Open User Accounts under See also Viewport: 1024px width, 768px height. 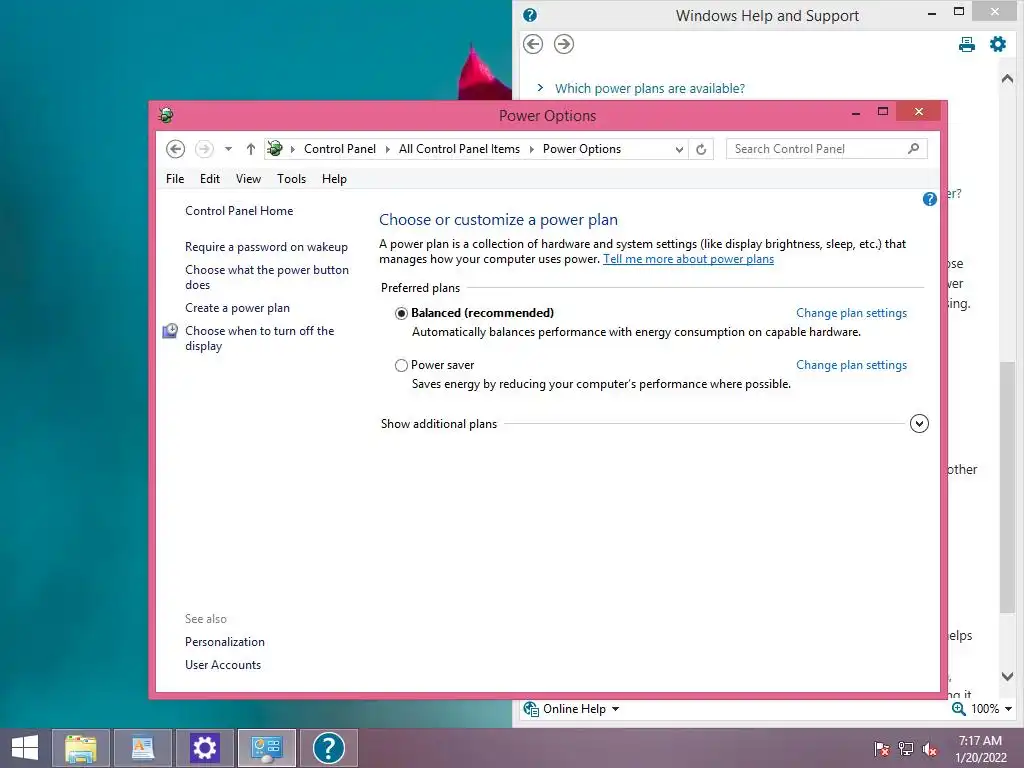(223, 665)
